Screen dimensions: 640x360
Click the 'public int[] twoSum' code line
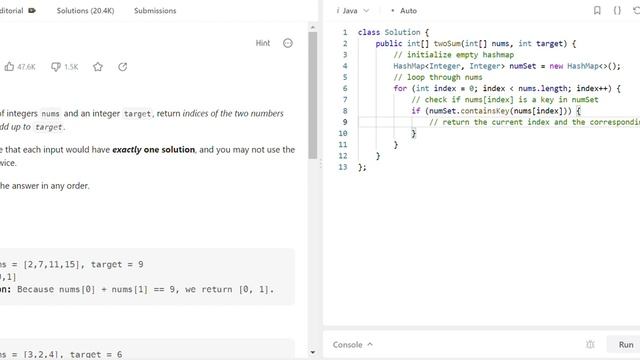[x=476, y=44]
